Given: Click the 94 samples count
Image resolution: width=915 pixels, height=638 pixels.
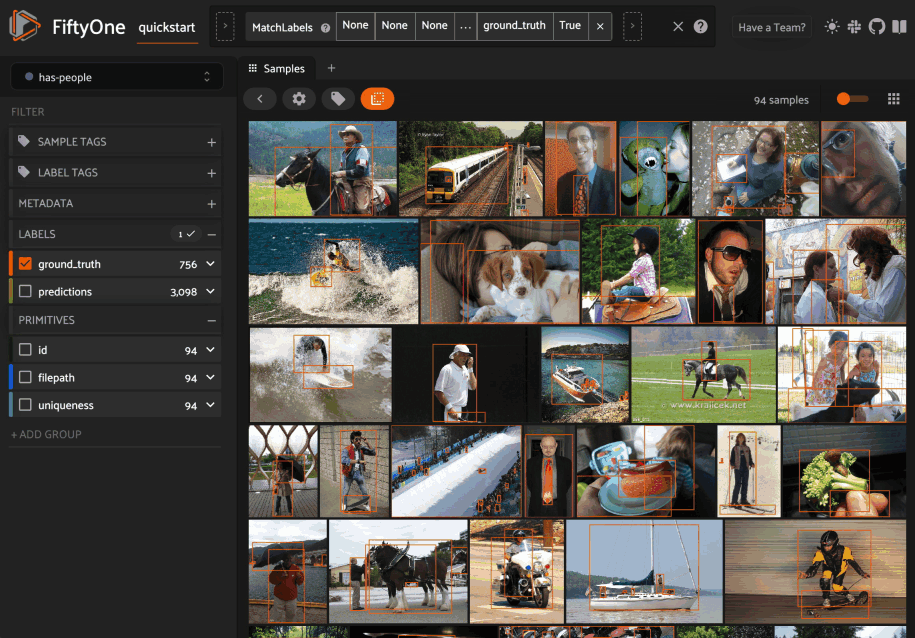Looking at the screenshot, I should [781, 100].
